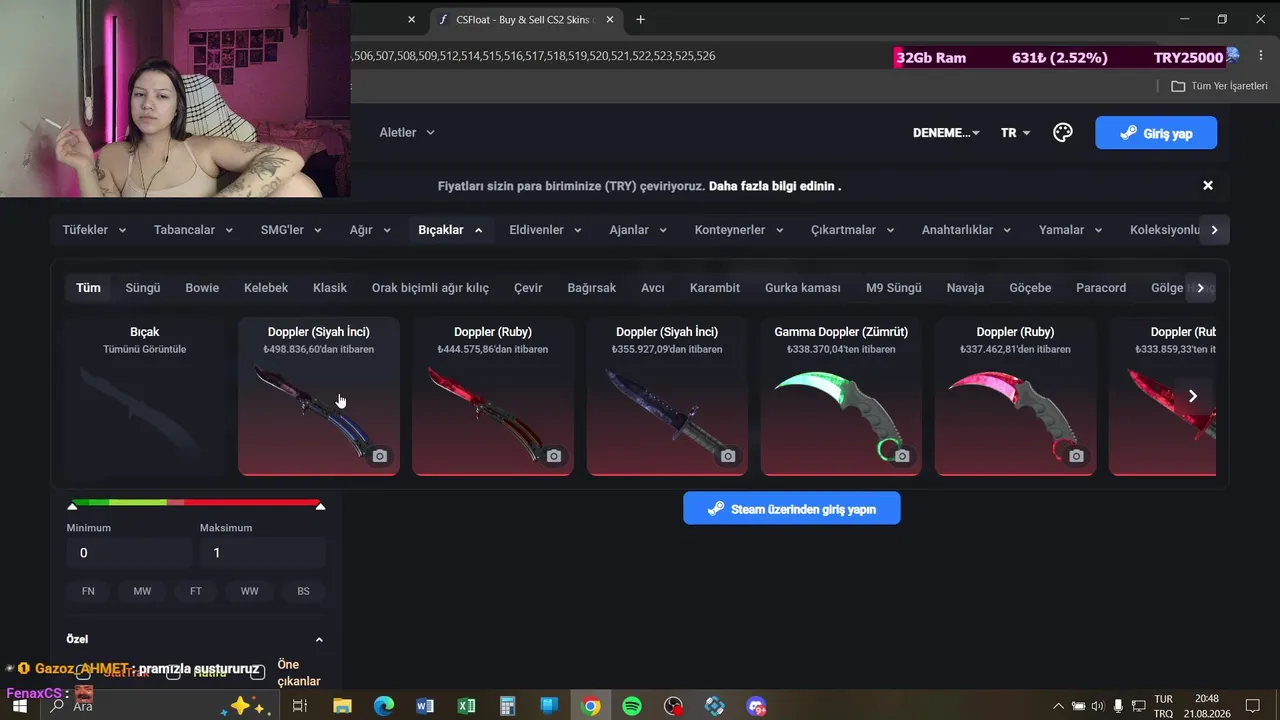
Task: Dismiss the currency conversion notice
Action: pos(1208,185)
